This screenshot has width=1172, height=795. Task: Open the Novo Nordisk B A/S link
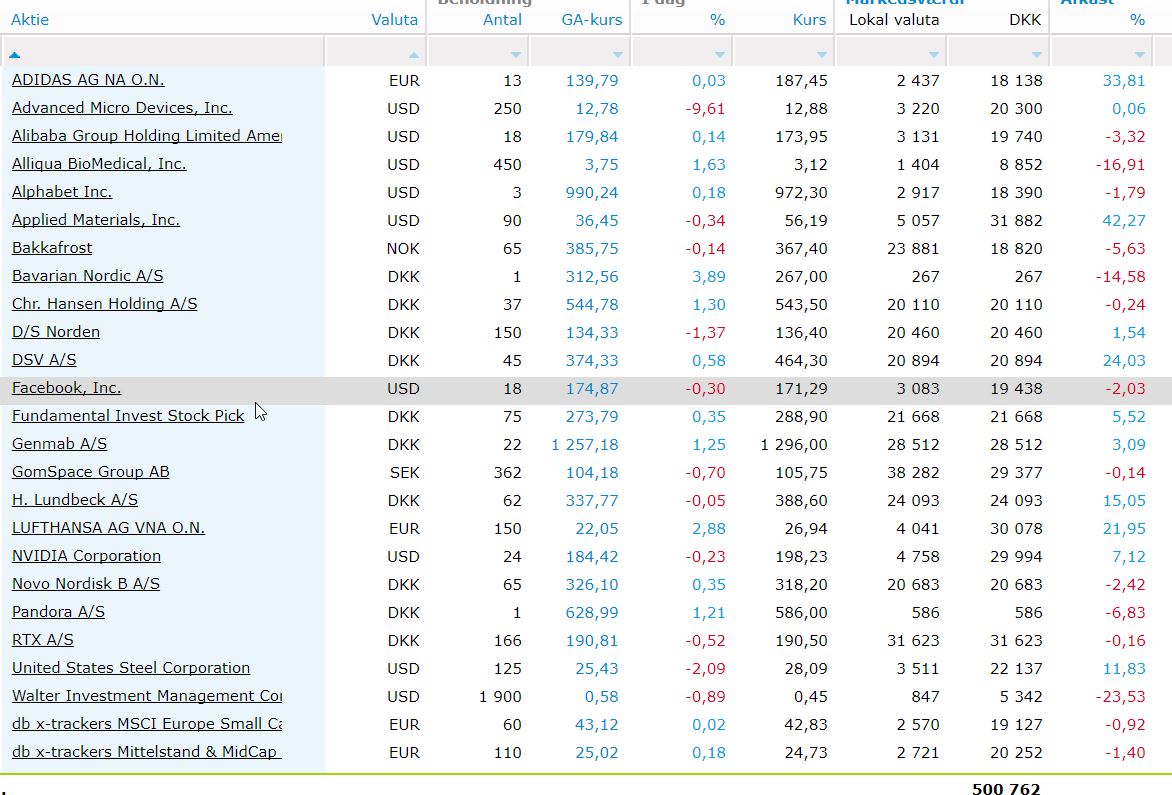click(x=86, y=584)
